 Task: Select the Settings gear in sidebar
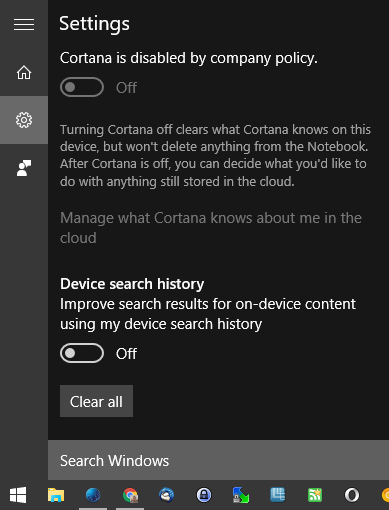coord(24,120)
